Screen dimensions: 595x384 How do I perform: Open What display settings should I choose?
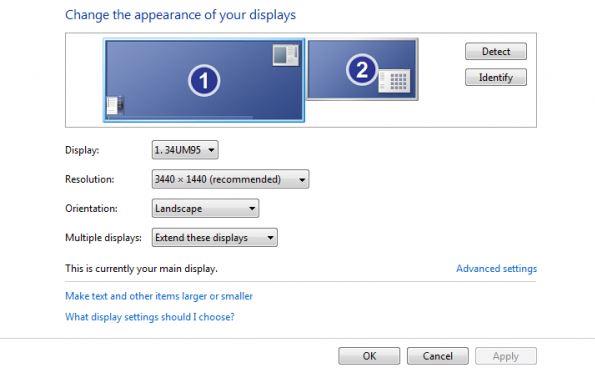(x=150, y=317)
